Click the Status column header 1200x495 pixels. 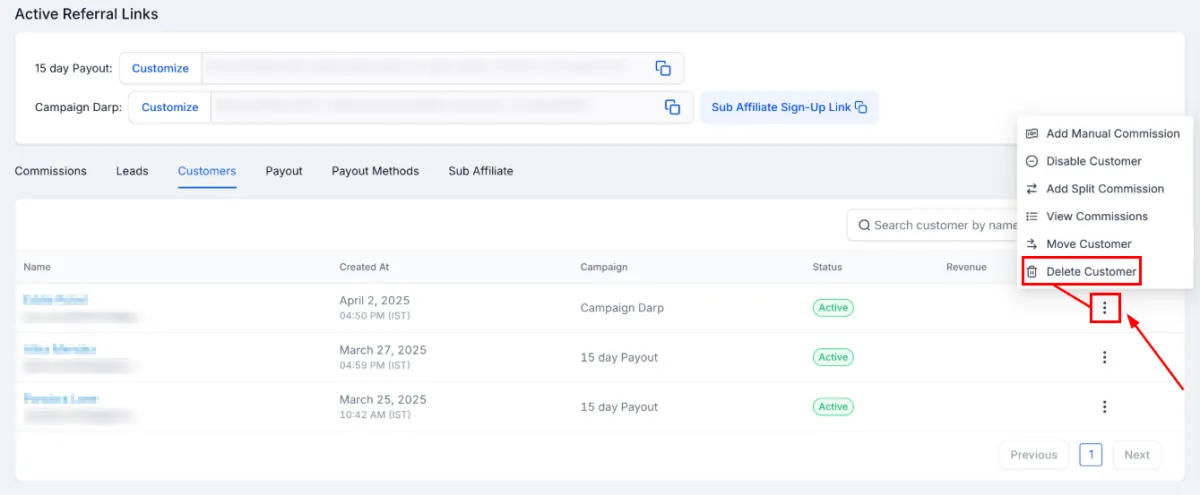tap(827, 267)
